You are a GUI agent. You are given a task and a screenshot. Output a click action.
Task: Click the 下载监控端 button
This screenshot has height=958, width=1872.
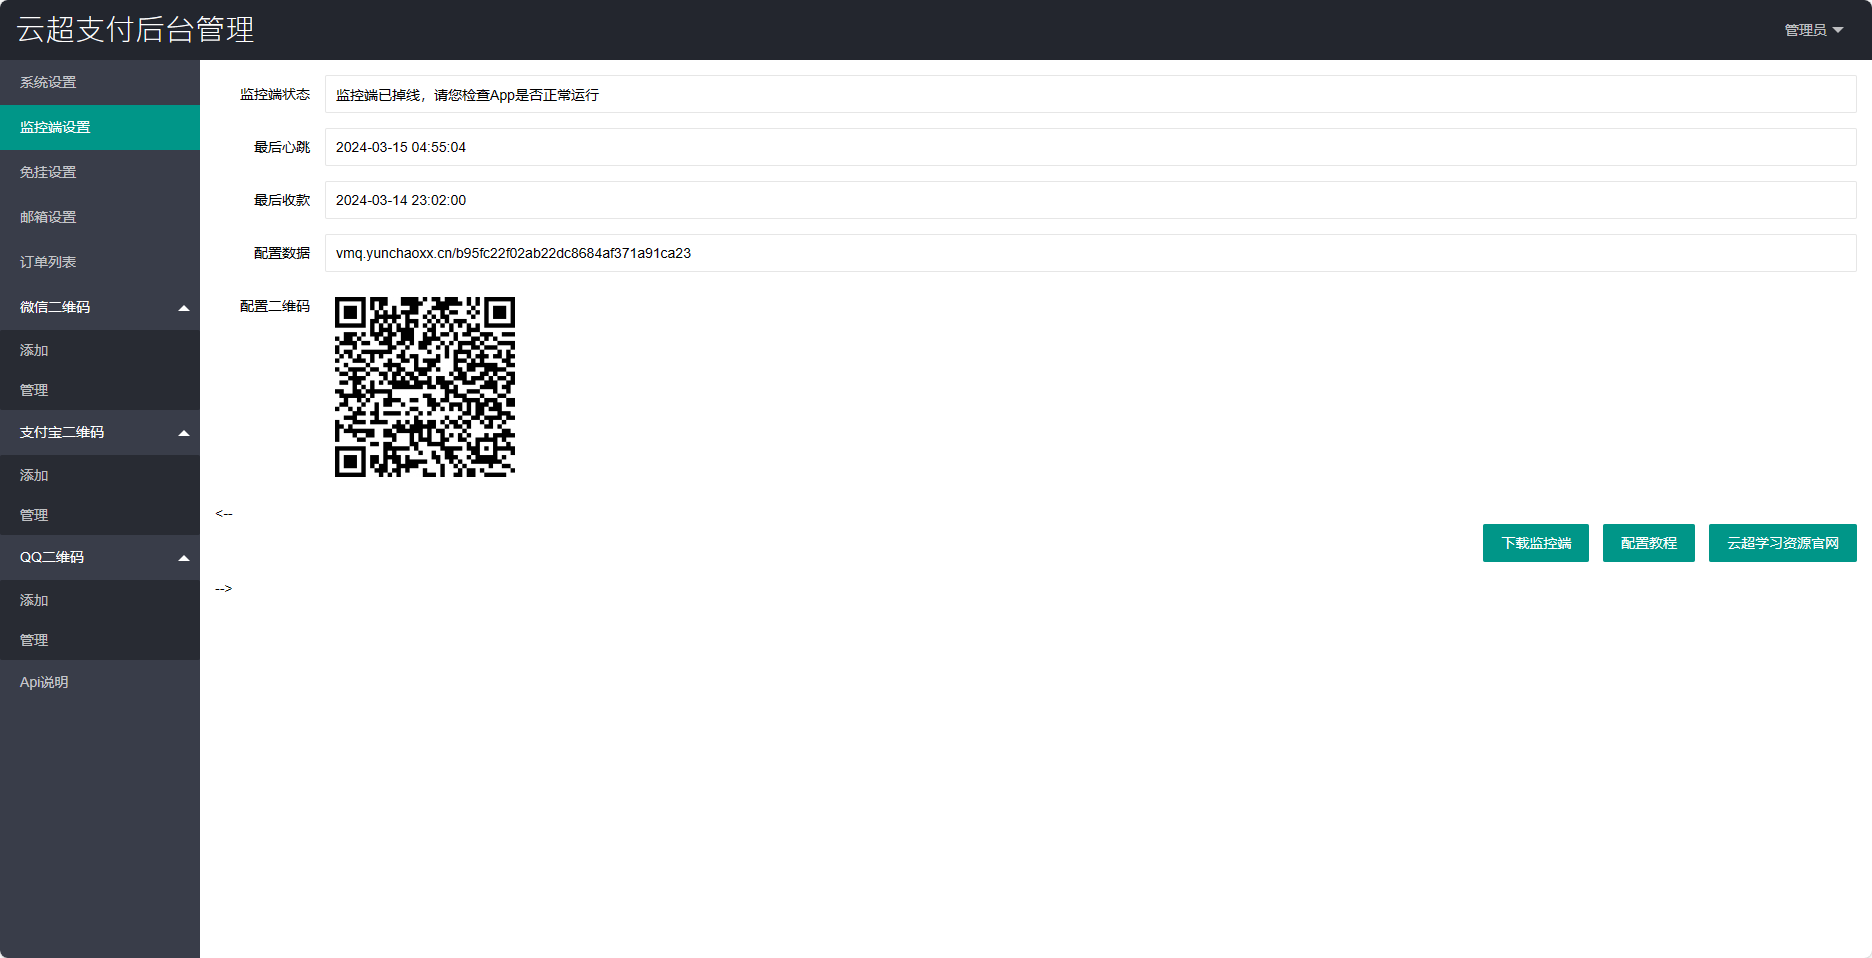coord(1535,543)
